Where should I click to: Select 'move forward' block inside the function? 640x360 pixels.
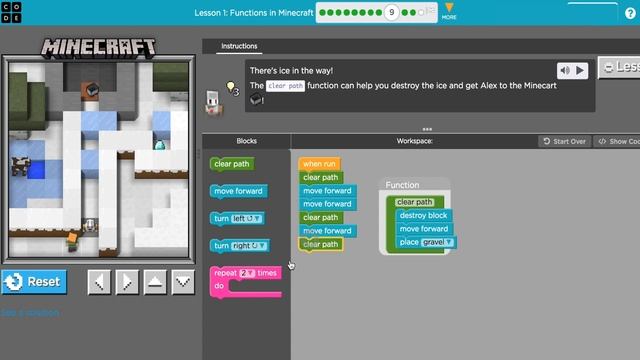pyautogui.click(x=424, y=229)
